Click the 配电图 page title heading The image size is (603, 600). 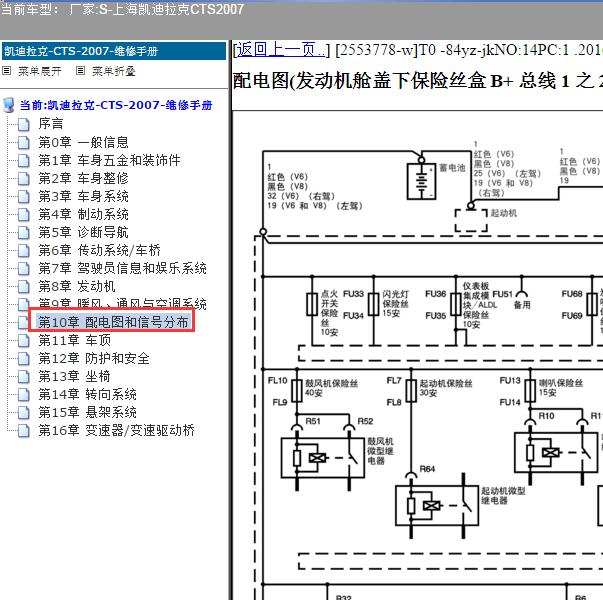pyautogui.click(x=418, y=82)
